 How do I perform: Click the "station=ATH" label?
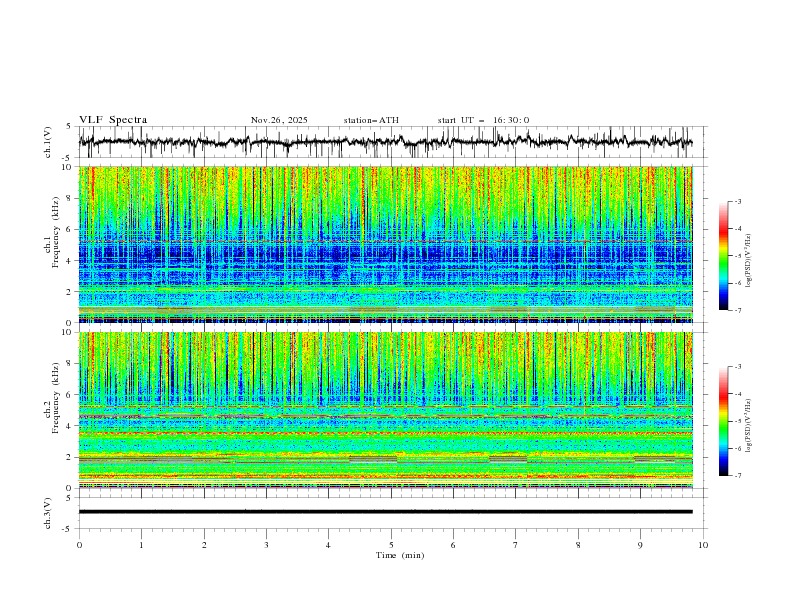(371, 120)
